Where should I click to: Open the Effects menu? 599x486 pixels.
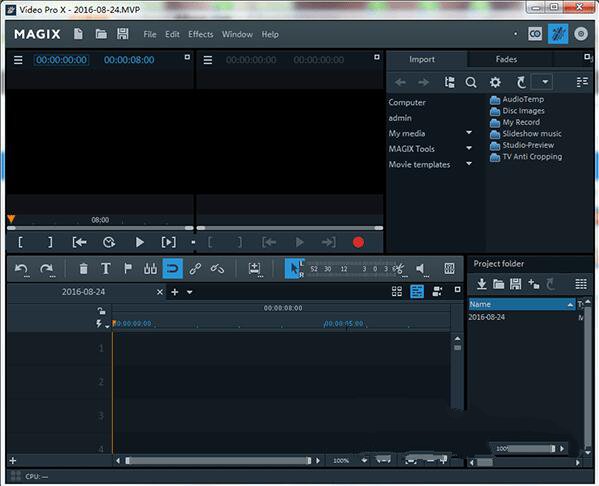[201, 34]
